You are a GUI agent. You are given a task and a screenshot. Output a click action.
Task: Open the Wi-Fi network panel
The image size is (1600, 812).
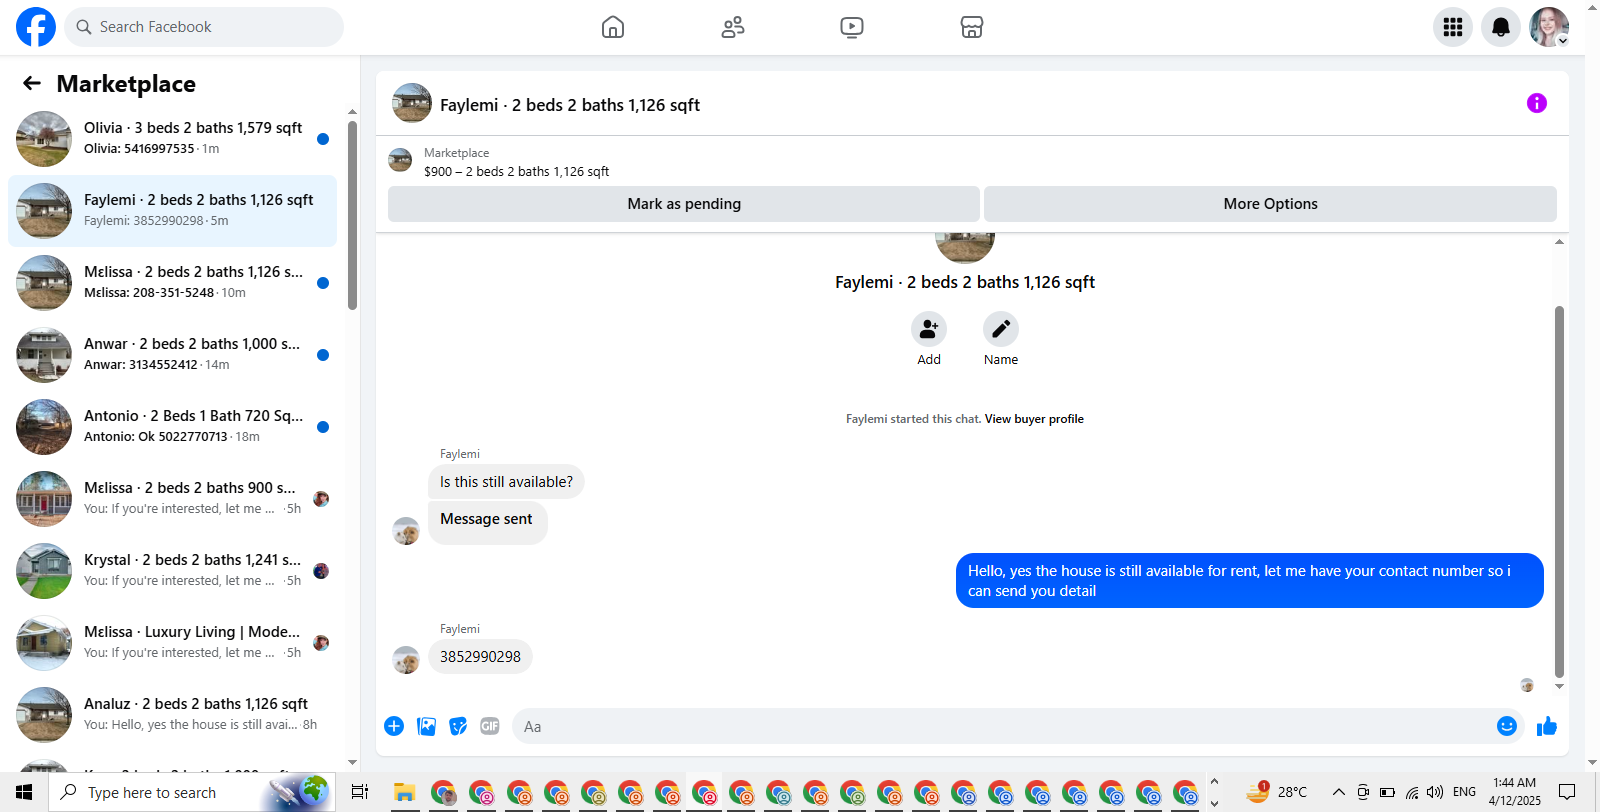(x=1411, y=792)
